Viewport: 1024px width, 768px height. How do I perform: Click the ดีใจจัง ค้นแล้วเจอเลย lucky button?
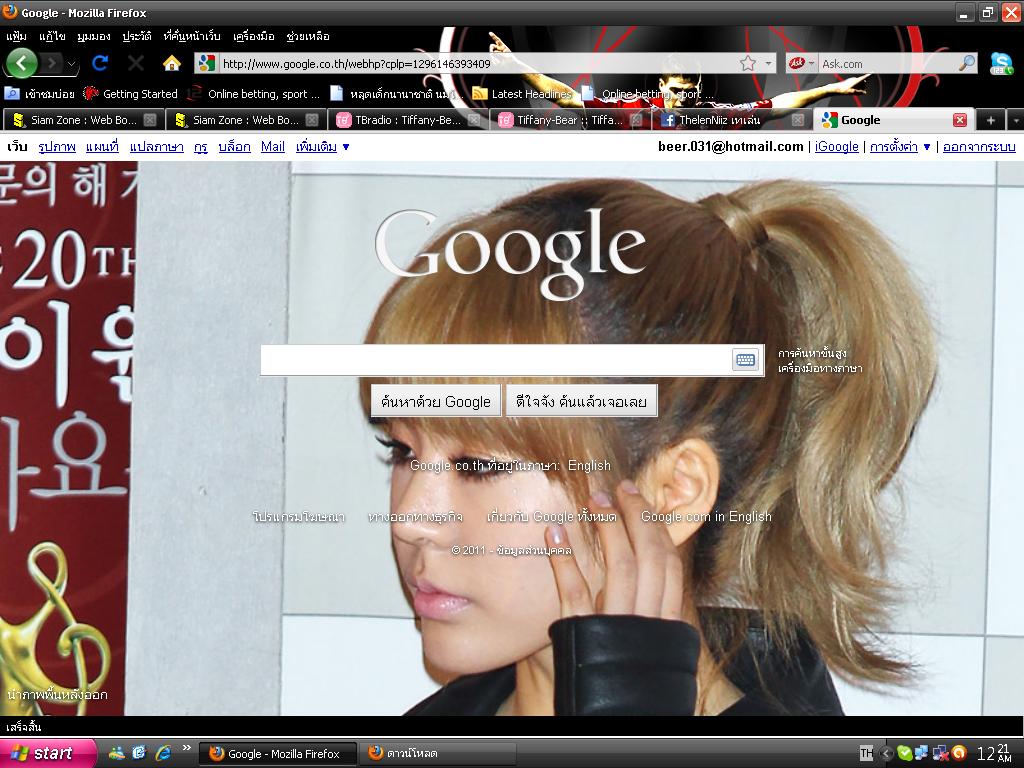(581, 401)
